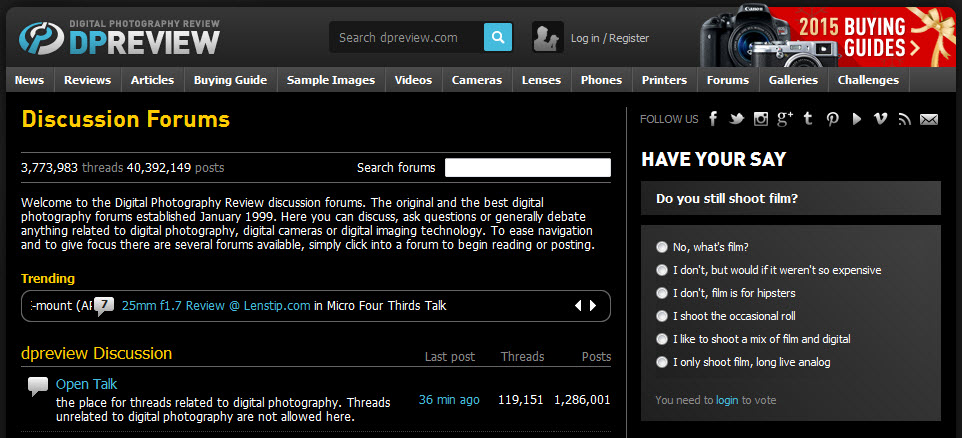Open the Open Talk forum link

[x=87, y=385]
